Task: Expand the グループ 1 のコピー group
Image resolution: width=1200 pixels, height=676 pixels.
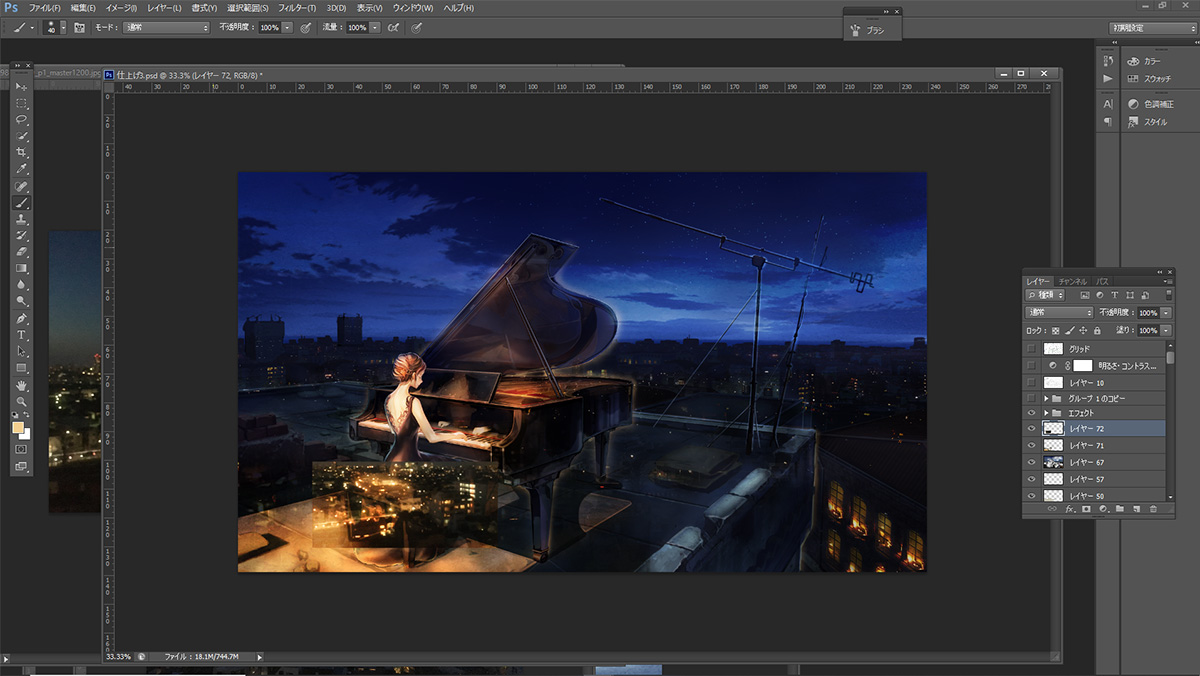Action: pos(1046,397)
